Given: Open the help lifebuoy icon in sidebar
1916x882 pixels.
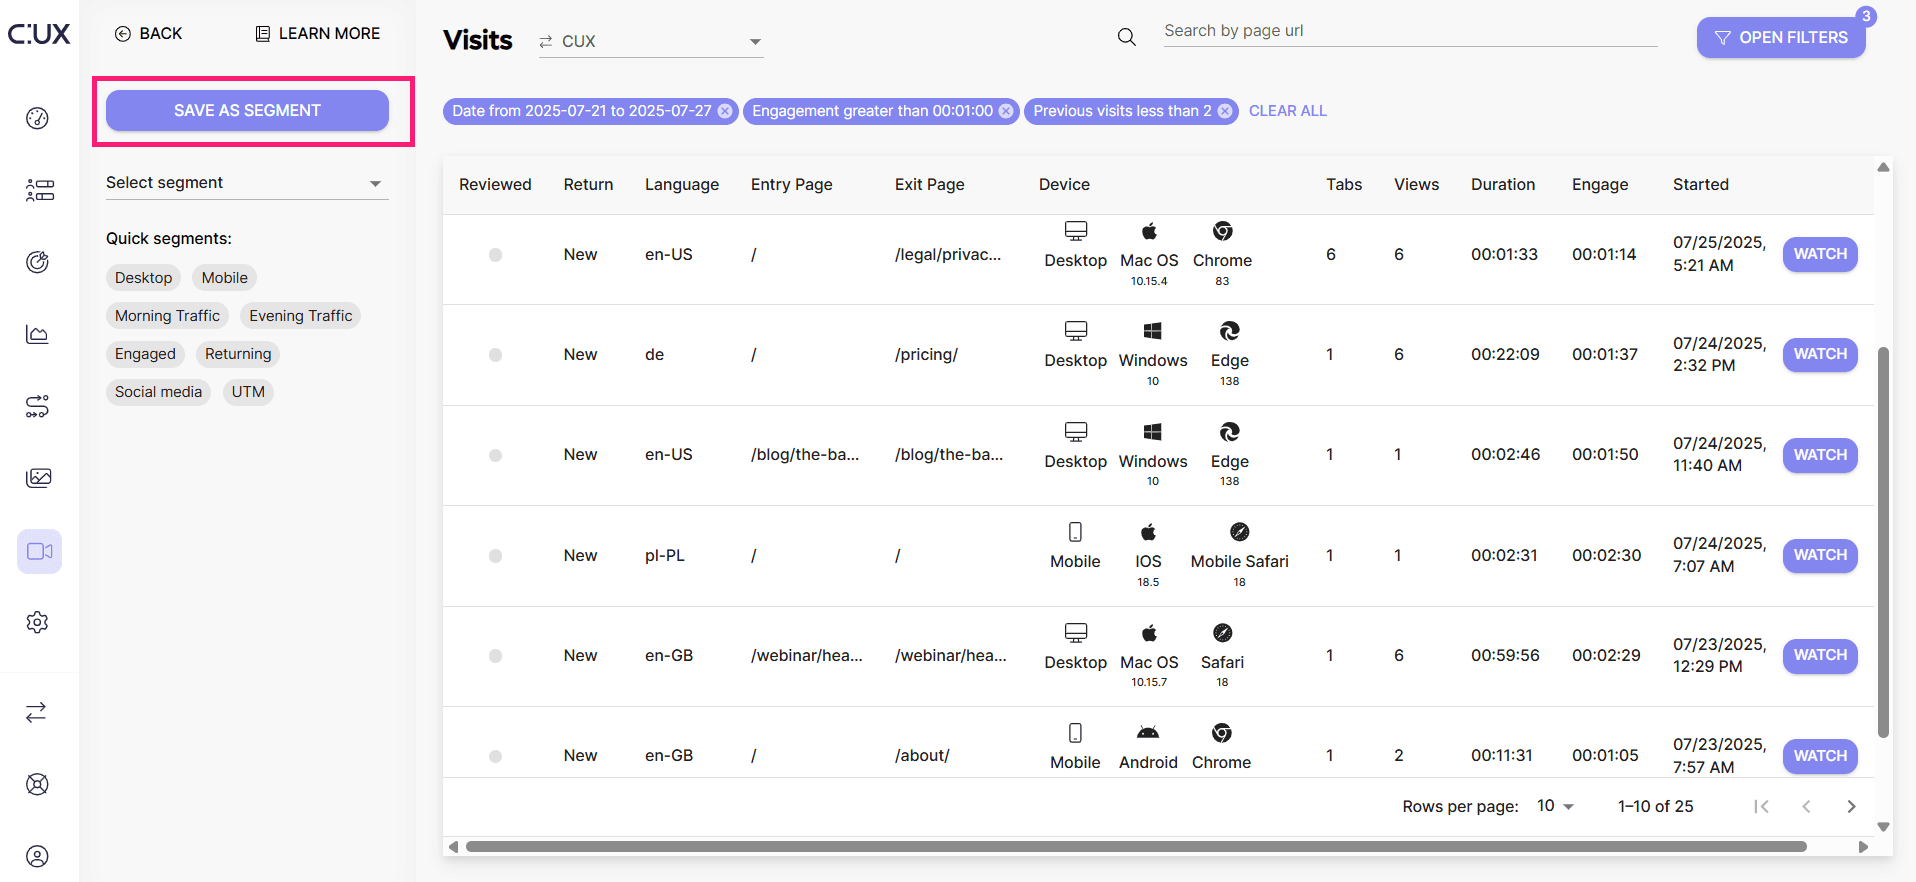Looking at the screenshot, I should pyautogui.click(x=37, y=784).
